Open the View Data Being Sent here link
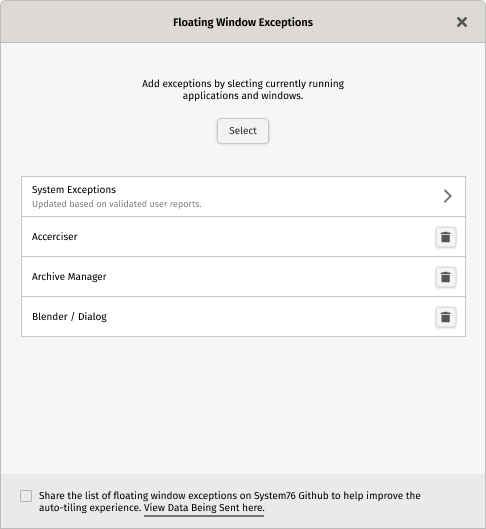 pyautogui.click(x=204, y=508)
